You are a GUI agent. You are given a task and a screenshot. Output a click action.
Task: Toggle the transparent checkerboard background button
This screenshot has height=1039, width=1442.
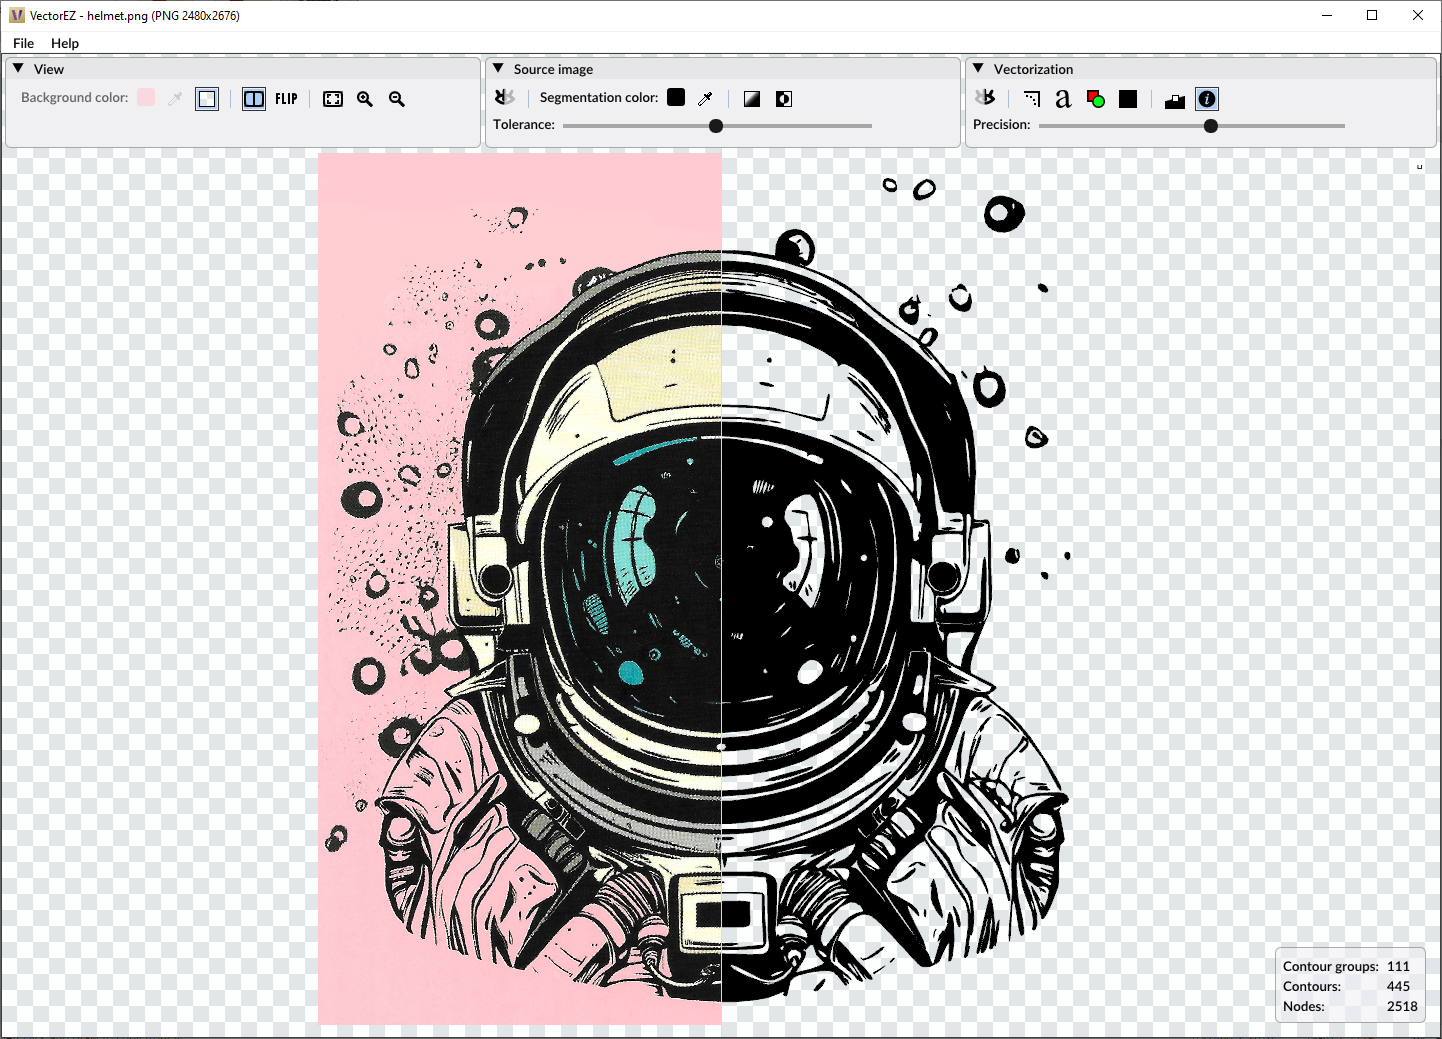click(x=207, y=99)
